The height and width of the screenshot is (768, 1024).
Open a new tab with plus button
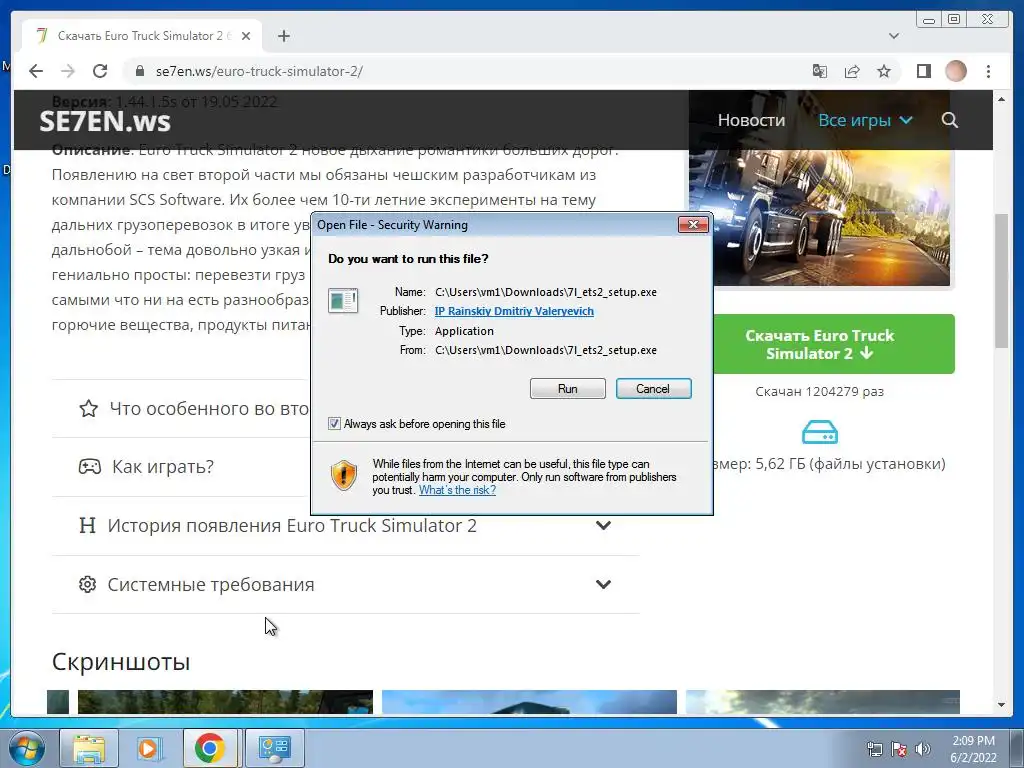[283, 36]
